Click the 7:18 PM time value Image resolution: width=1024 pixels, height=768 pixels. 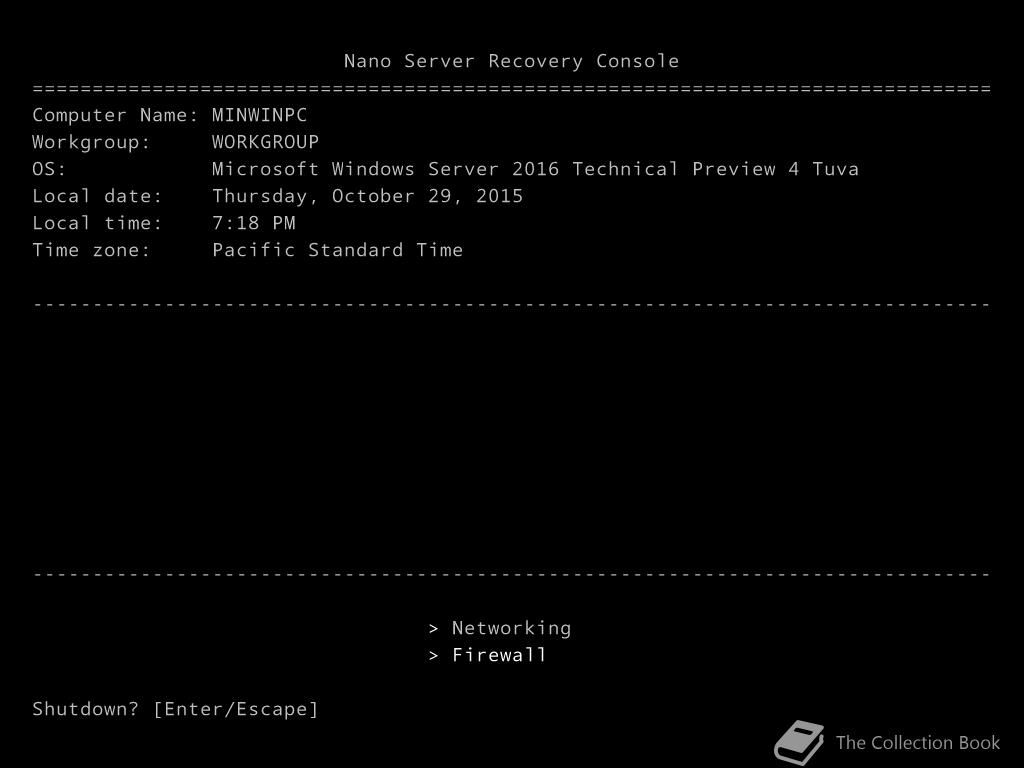coord(253,223)
